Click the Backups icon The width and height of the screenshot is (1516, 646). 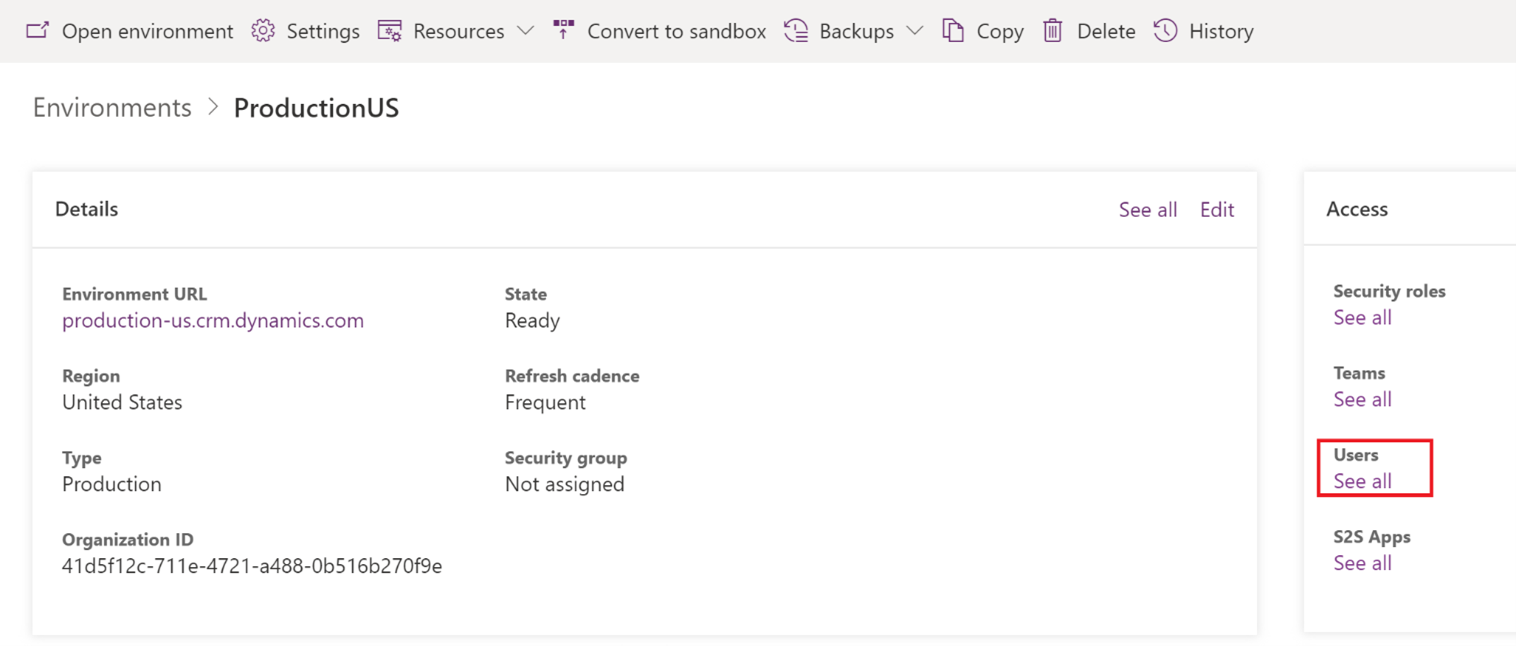pyautogui.click(x=796, y=31)
